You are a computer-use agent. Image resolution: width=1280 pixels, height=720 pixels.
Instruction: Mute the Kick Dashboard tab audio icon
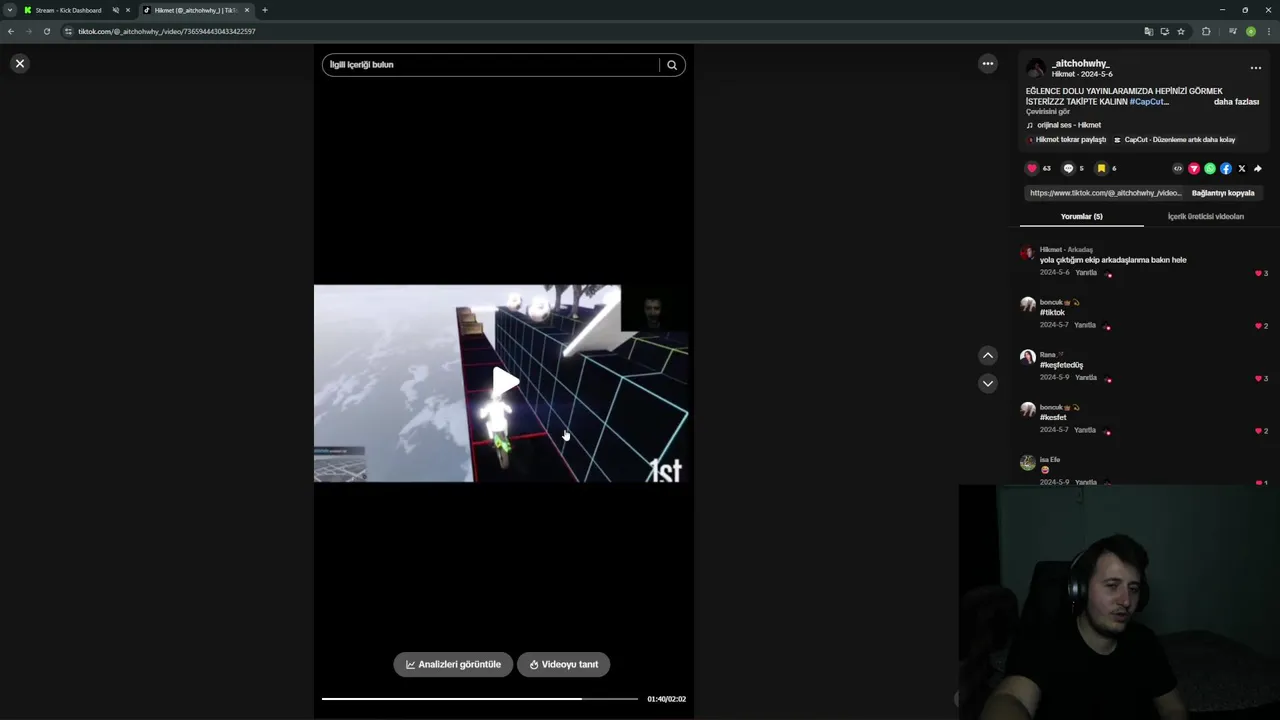(115, 10)
